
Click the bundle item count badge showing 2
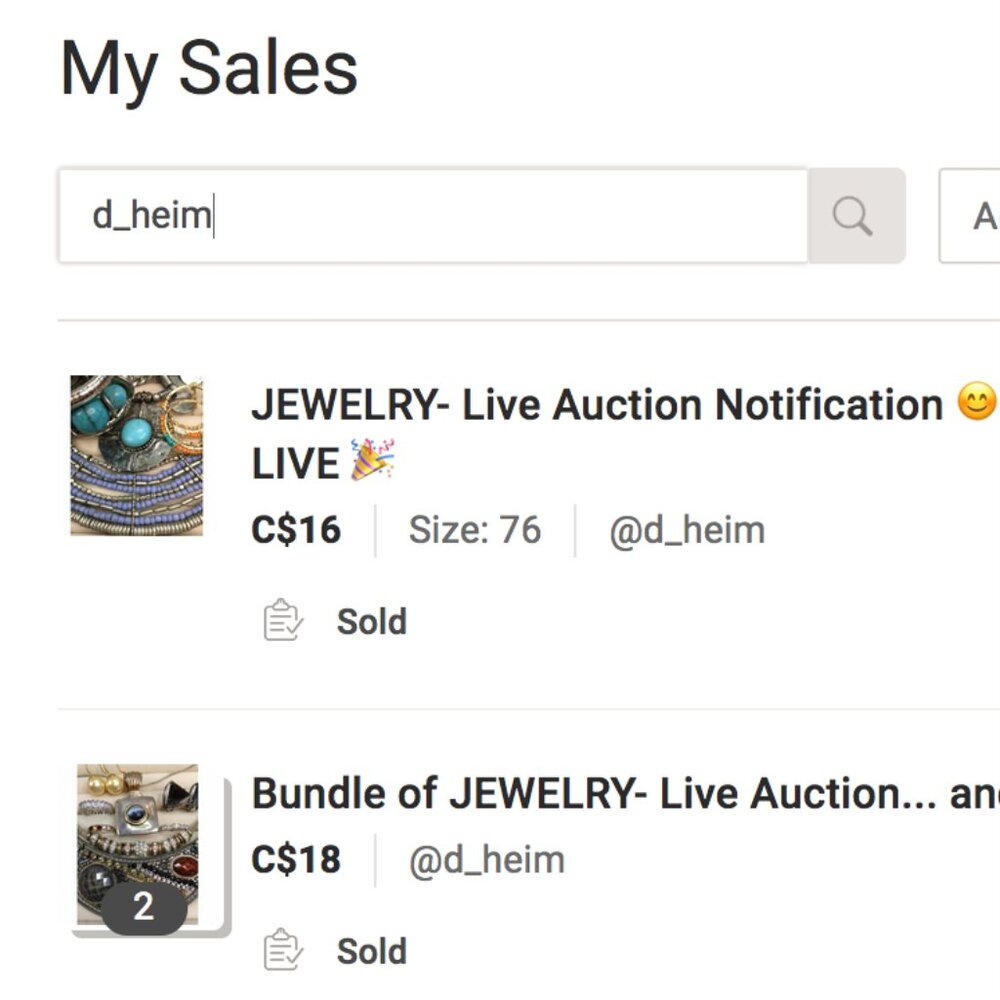(x=144, y=907)
